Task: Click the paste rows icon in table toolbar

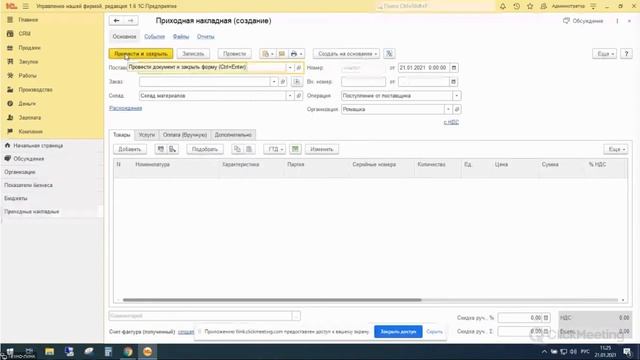Action: tap(249, 149)
